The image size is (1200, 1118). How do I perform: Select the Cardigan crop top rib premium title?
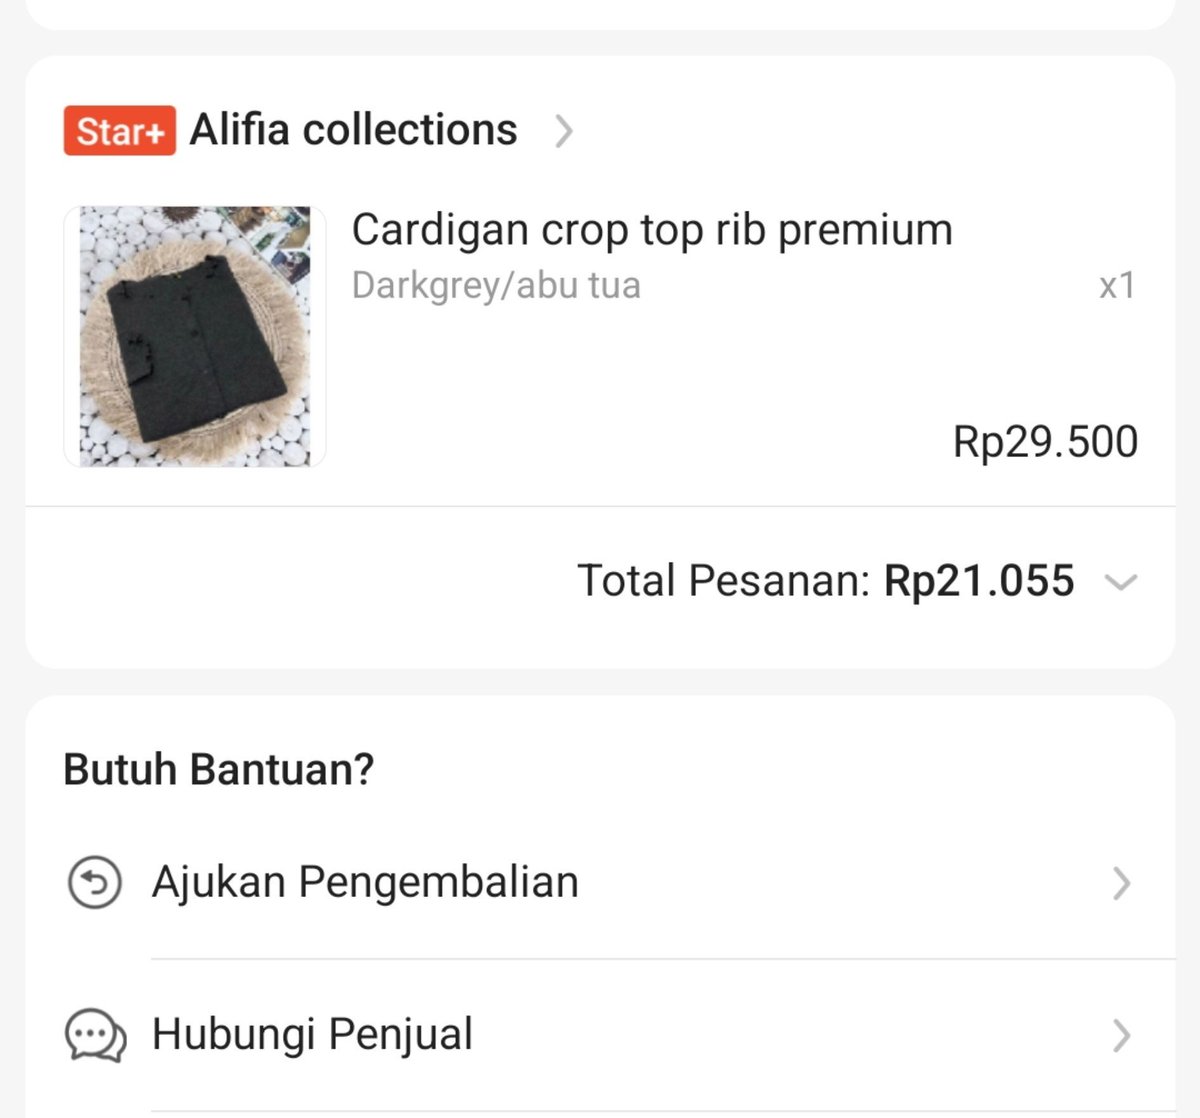[652, 230]
